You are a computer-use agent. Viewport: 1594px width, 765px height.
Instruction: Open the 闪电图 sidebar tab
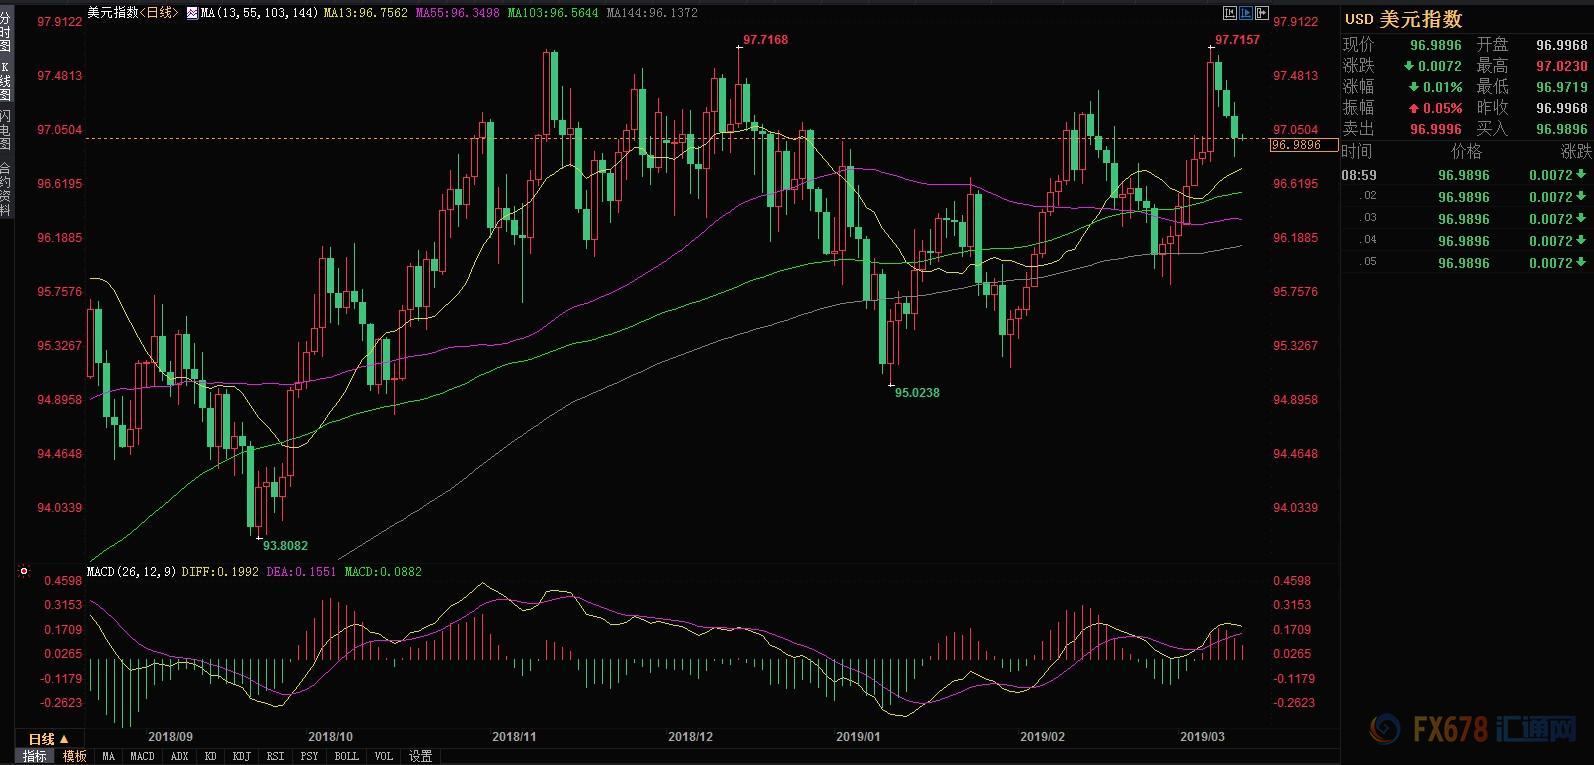pyautogui.click(x=6, y=130)
